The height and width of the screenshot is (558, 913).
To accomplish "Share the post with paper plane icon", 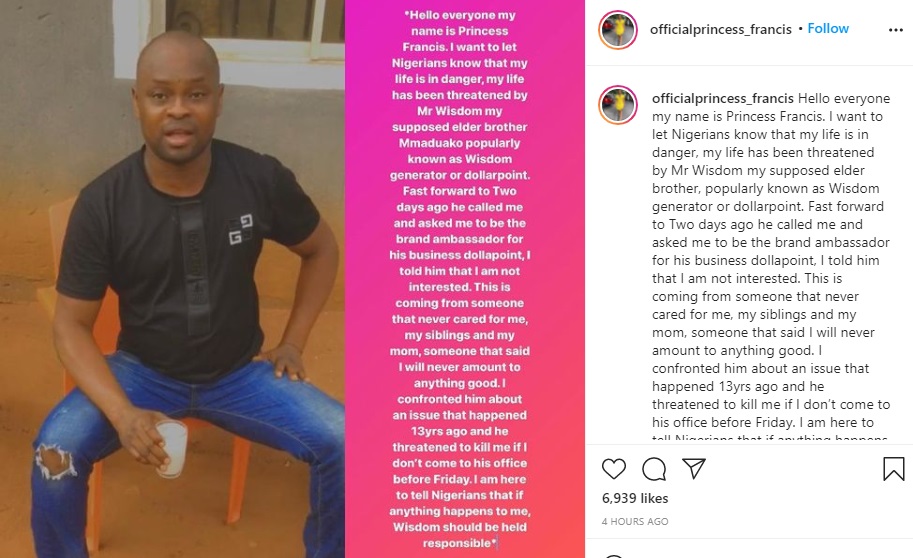I will [x=694, y=468].
